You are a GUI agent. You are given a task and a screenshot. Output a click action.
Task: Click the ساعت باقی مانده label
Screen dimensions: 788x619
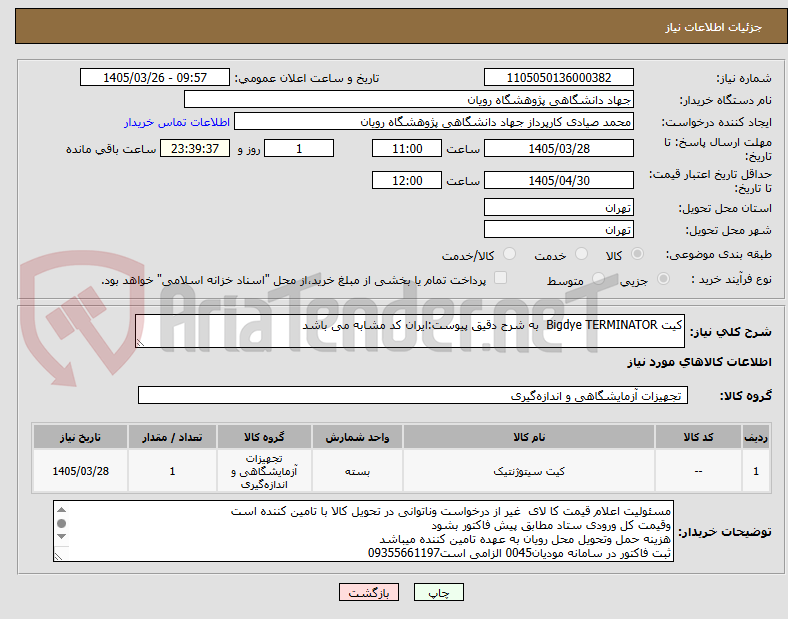[x=111, y=150]
